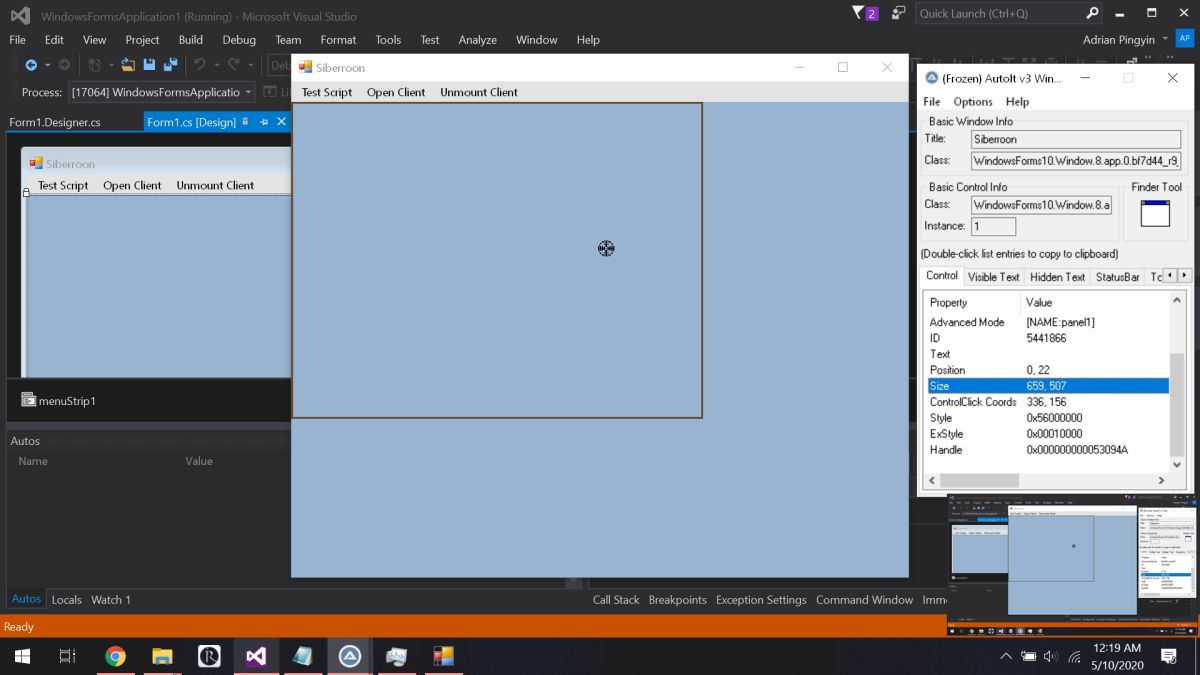Click Unmount Client in the designer form
Image resolution: width=1200 pixels, height=675 pixels.
(215, 185)
